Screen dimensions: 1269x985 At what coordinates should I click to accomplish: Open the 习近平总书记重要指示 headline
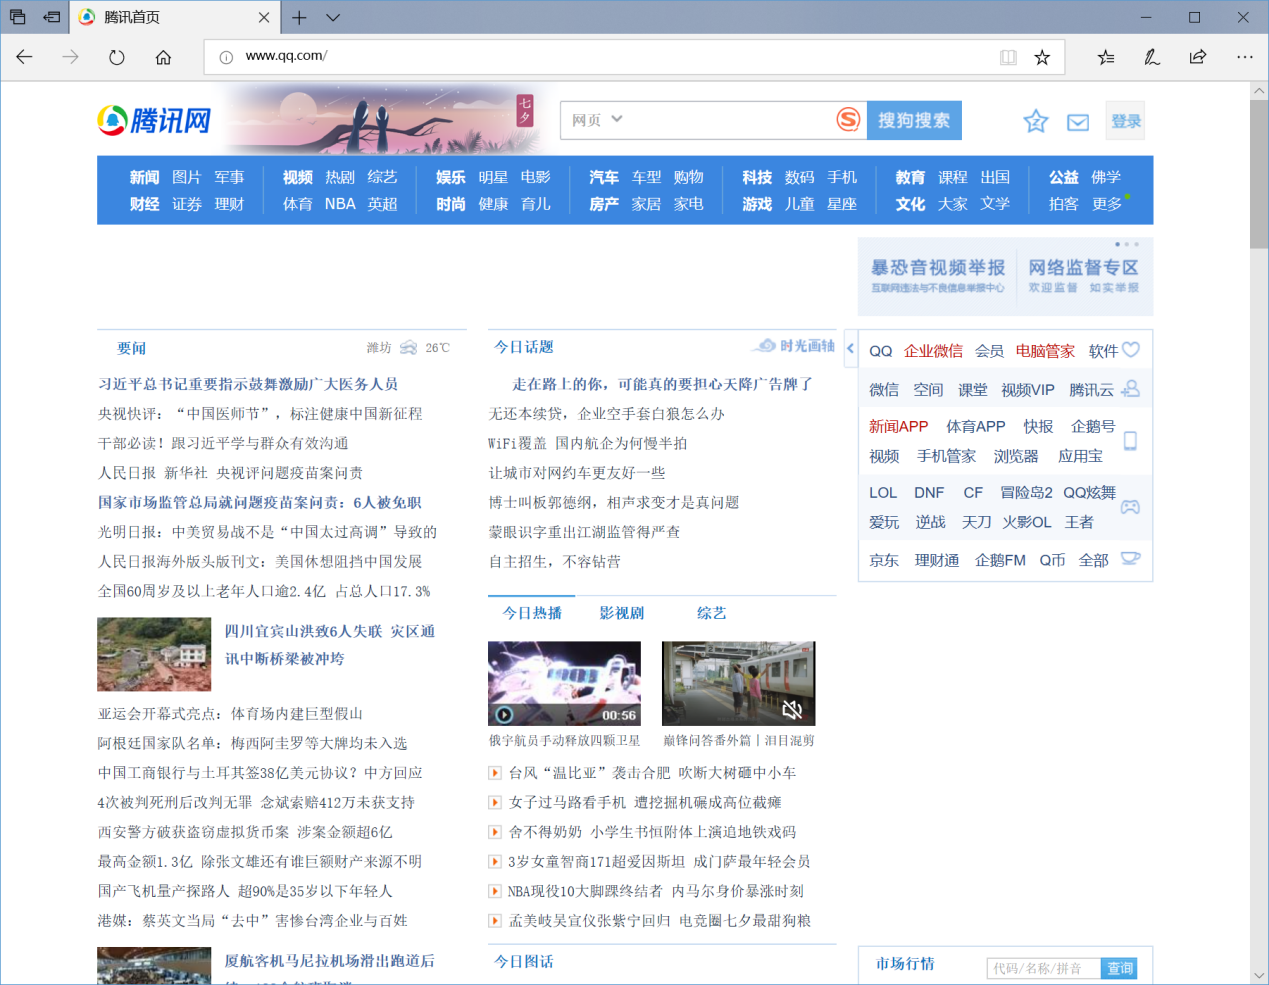pyautogui.click(x=248, y=384)
